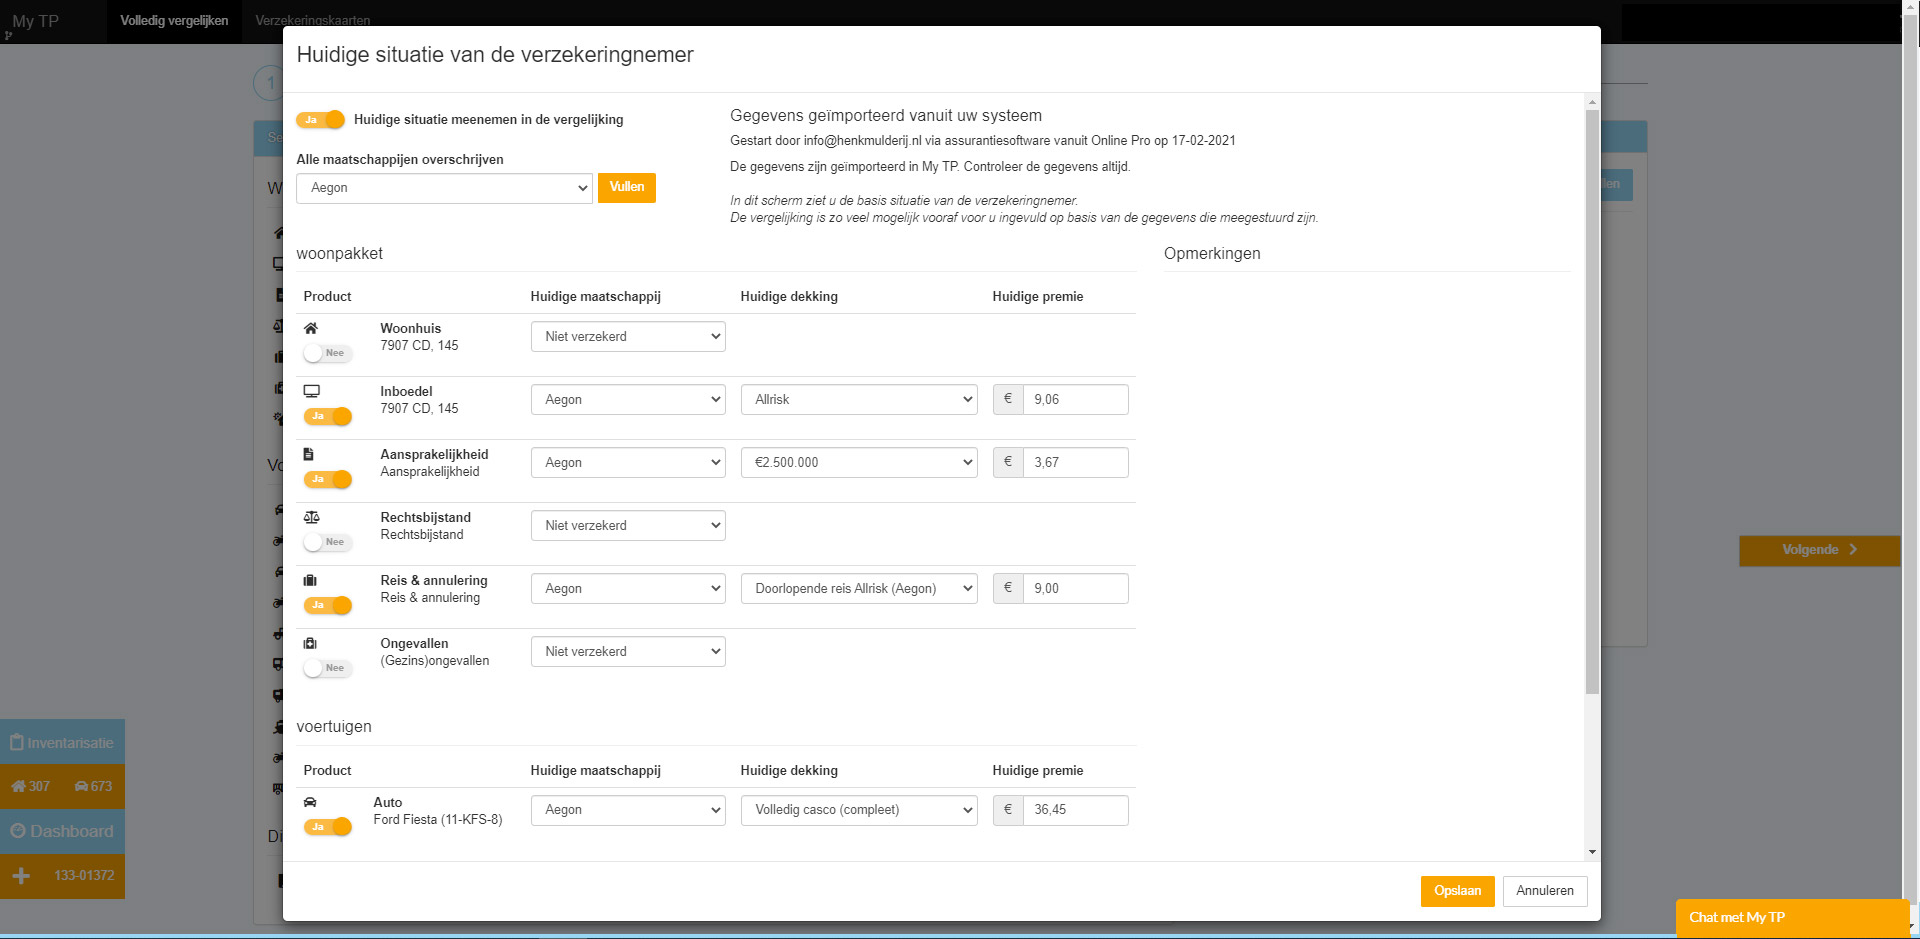
Task: Click the Opslaan button
Action: click(x=1457, y=891)
